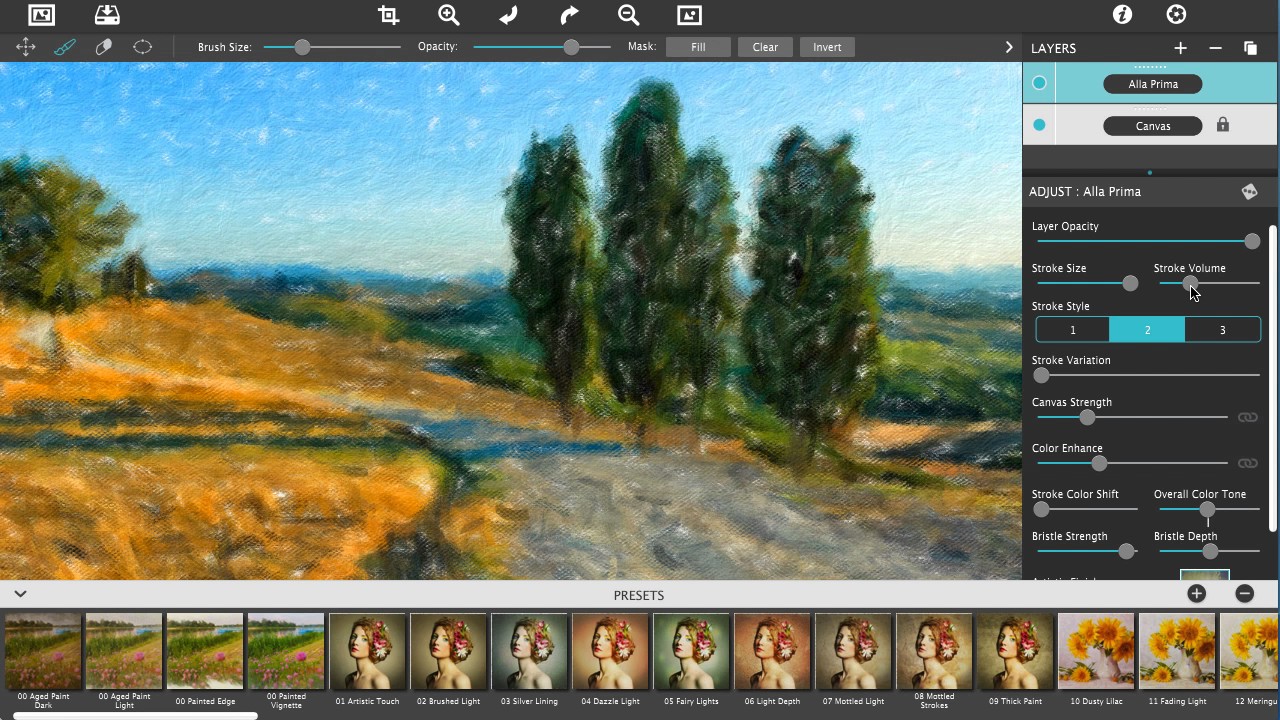Undo the last action
Screen dimensions: 1280x720
pyautogui.click(x=509, y=15)
